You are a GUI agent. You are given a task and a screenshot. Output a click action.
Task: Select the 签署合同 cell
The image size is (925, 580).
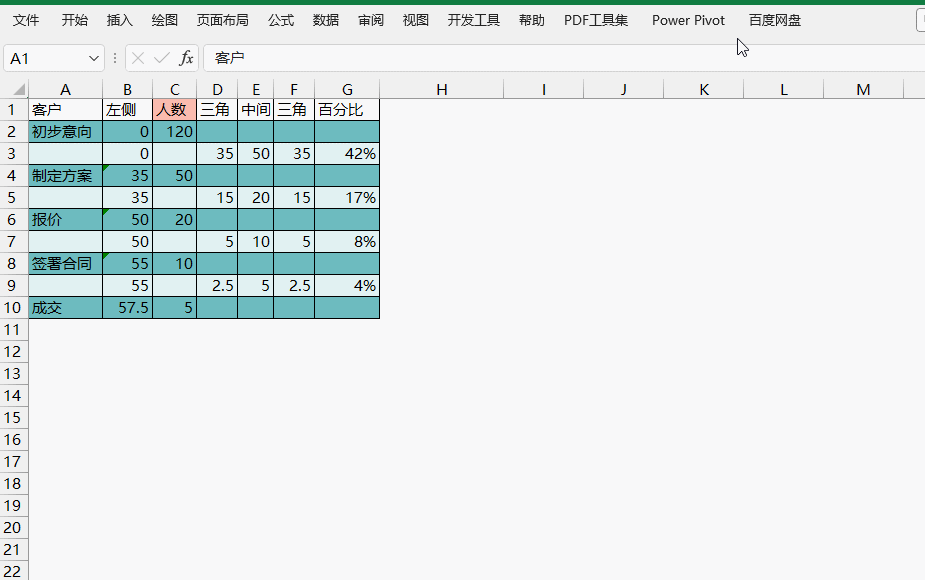tap(65, 264)
